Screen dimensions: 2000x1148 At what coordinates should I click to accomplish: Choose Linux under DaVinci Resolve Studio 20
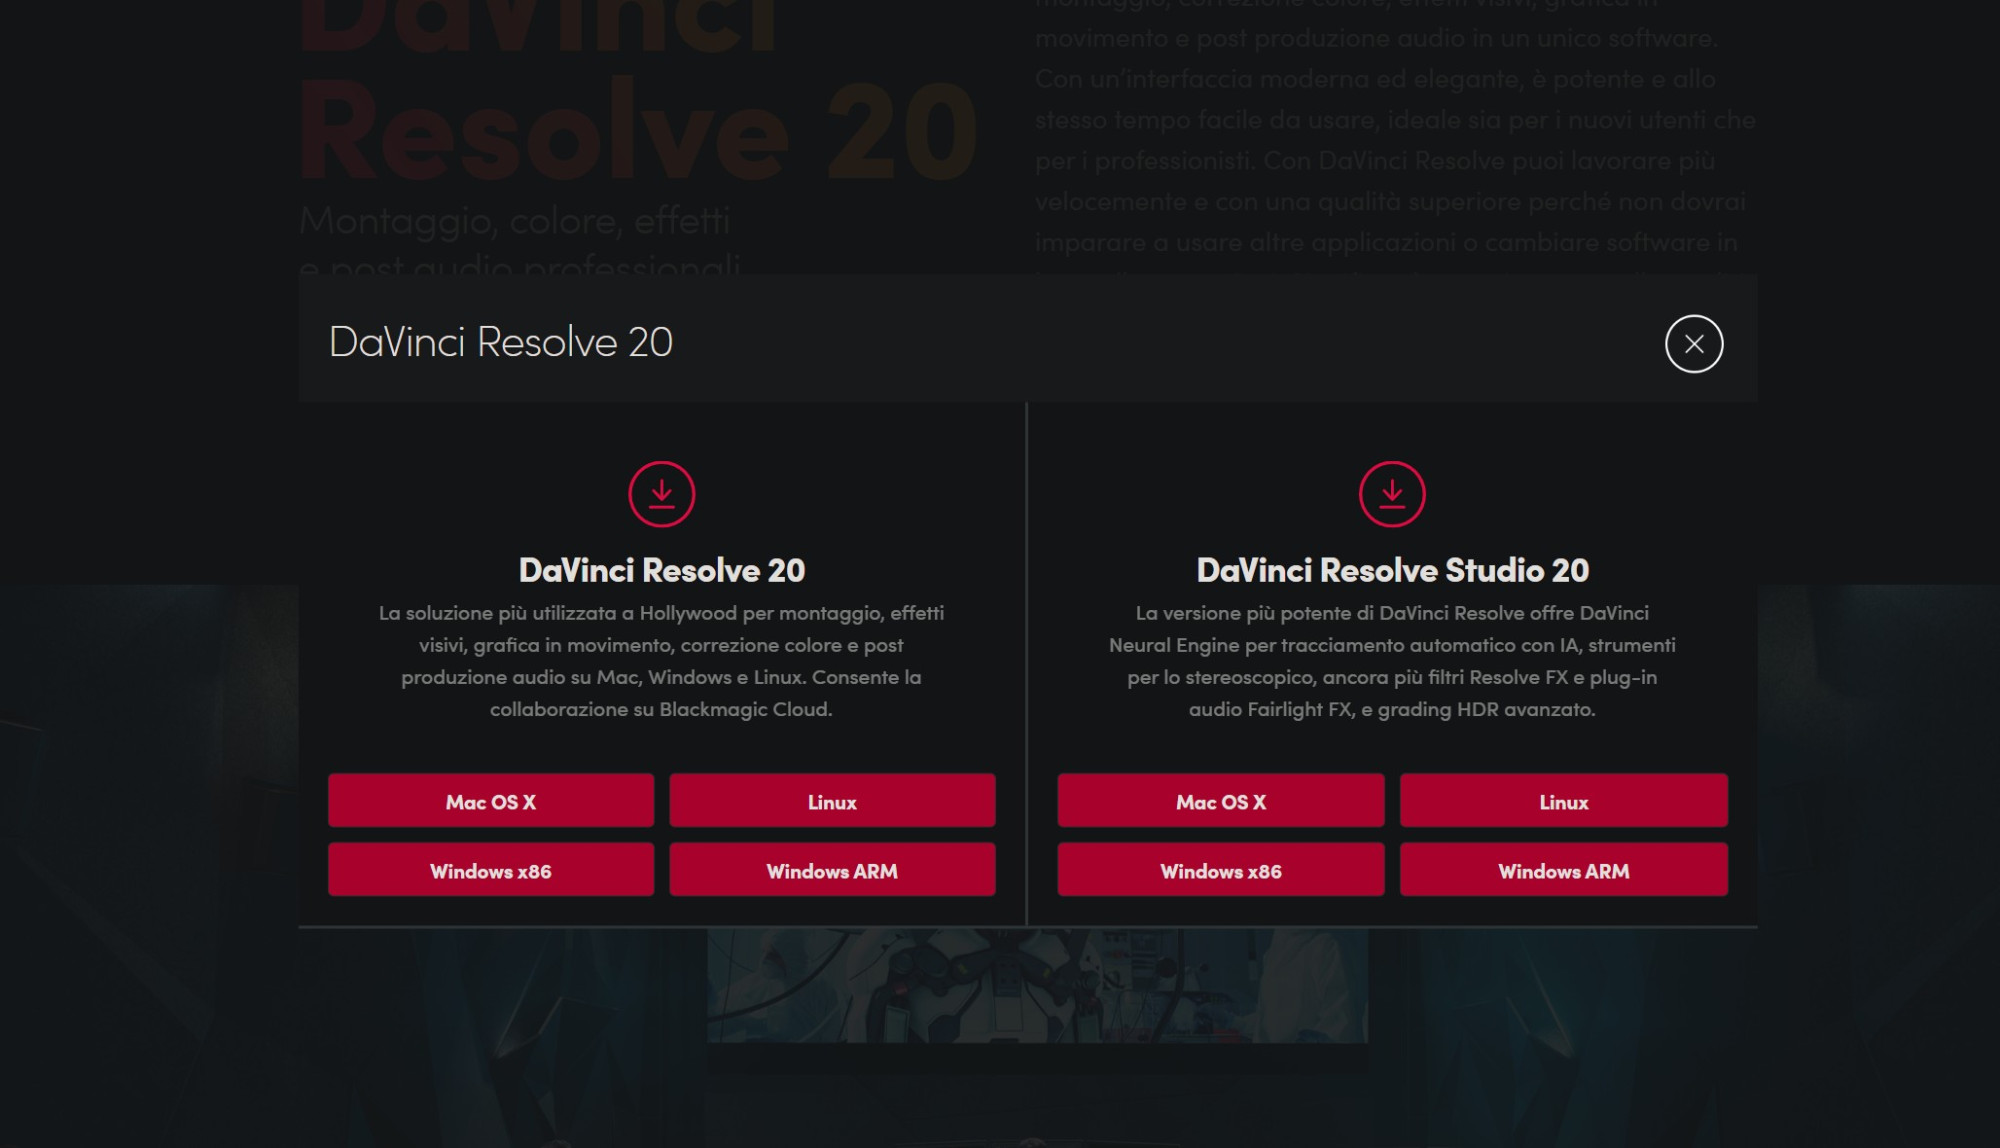(1563, 801)
